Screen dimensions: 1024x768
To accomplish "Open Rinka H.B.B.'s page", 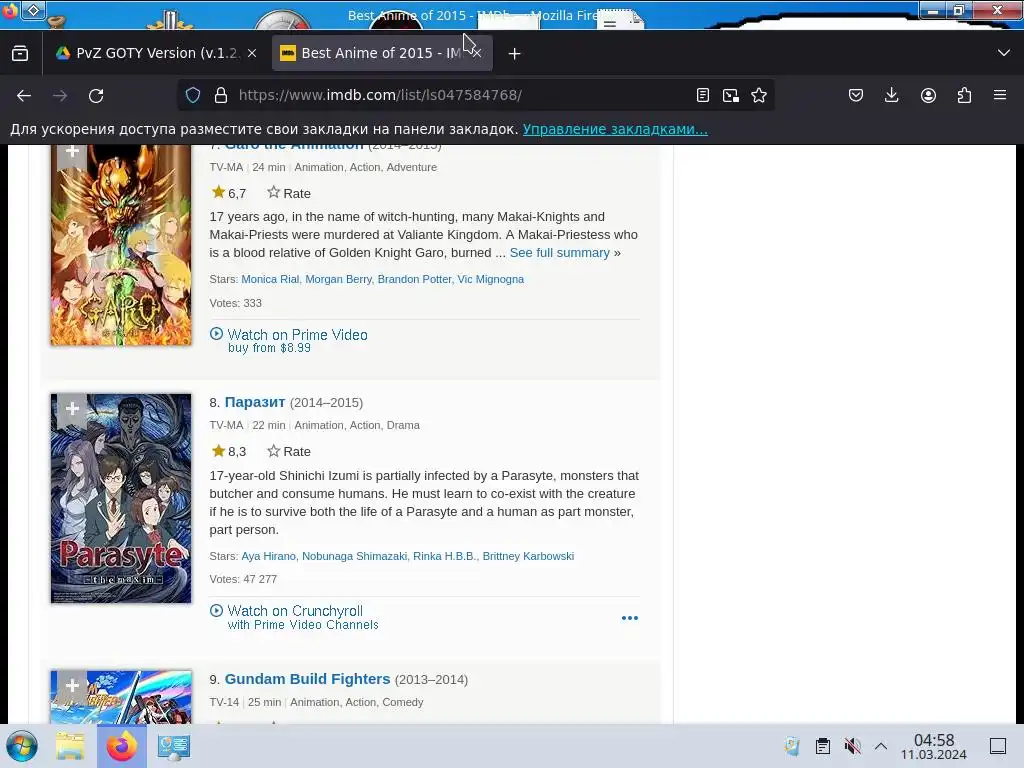I will 444,556.
